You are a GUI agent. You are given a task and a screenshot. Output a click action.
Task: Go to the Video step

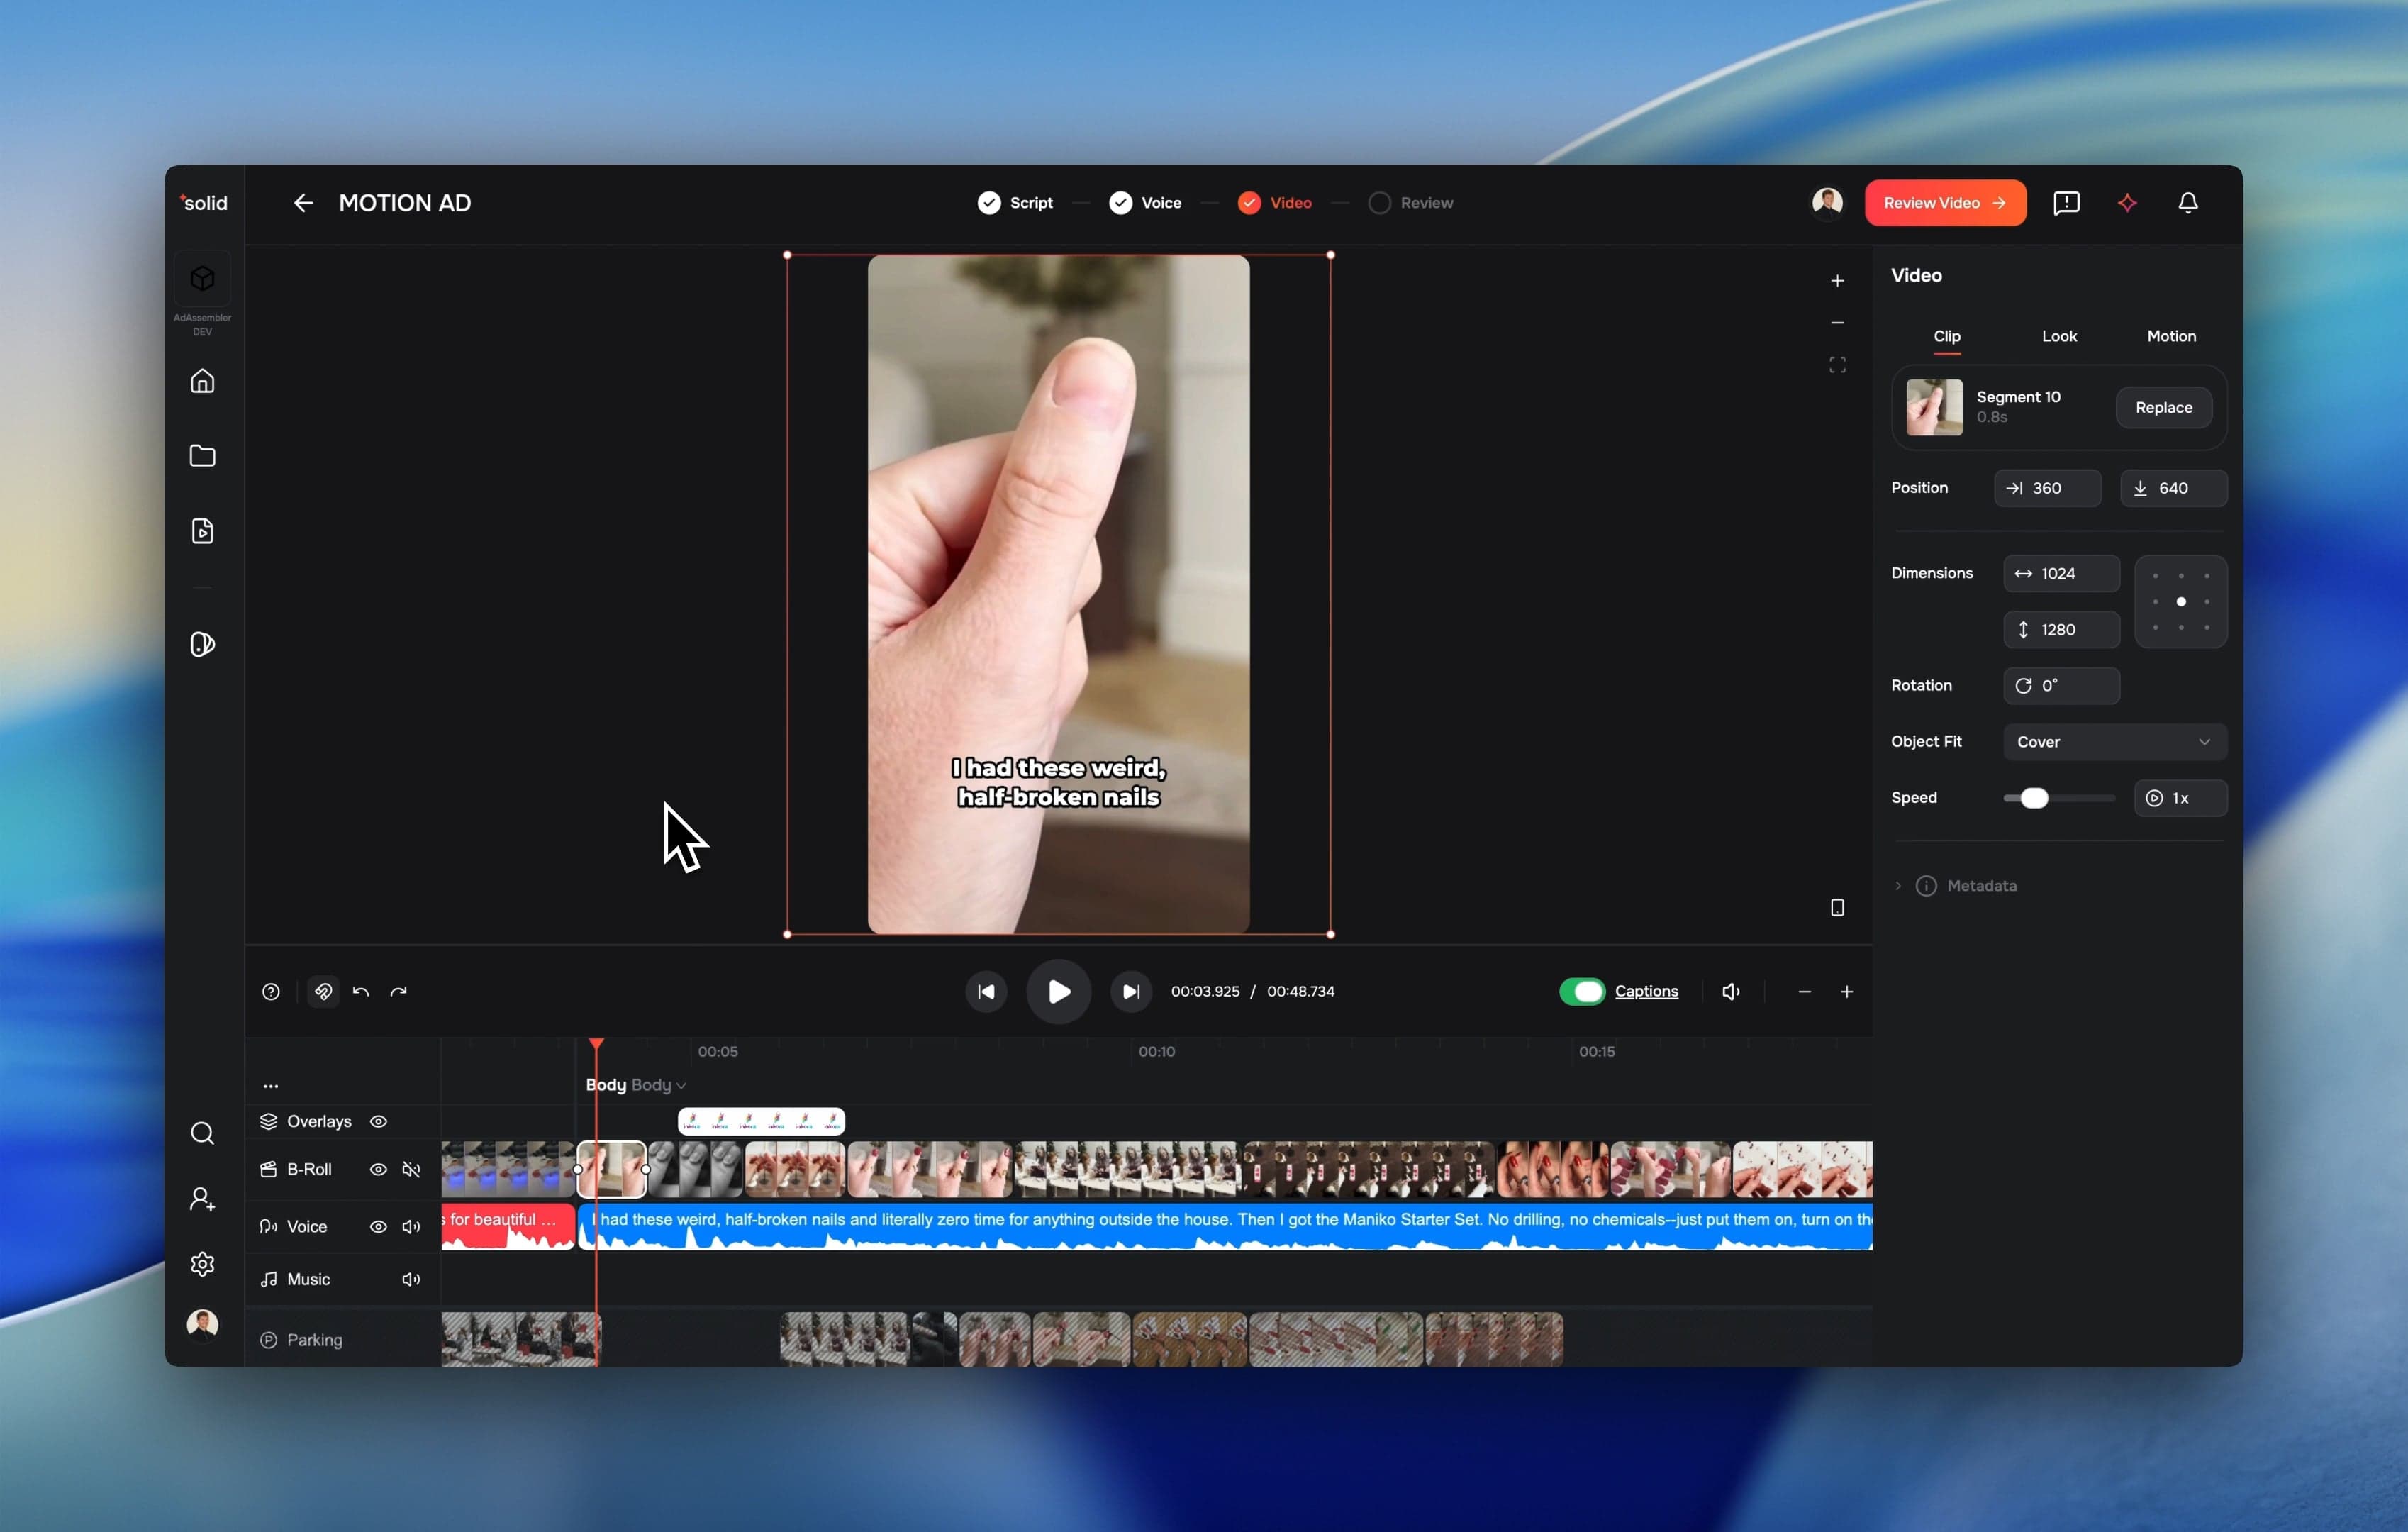tap(1274, 203)
